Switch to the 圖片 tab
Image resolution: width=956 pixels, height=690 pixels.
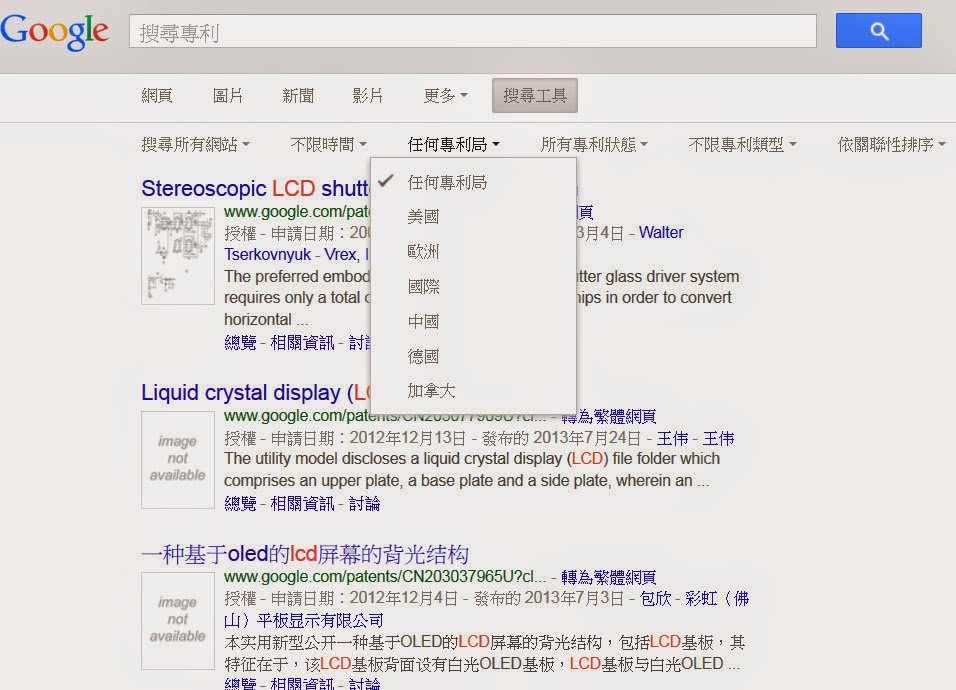[x=227, y=96]
